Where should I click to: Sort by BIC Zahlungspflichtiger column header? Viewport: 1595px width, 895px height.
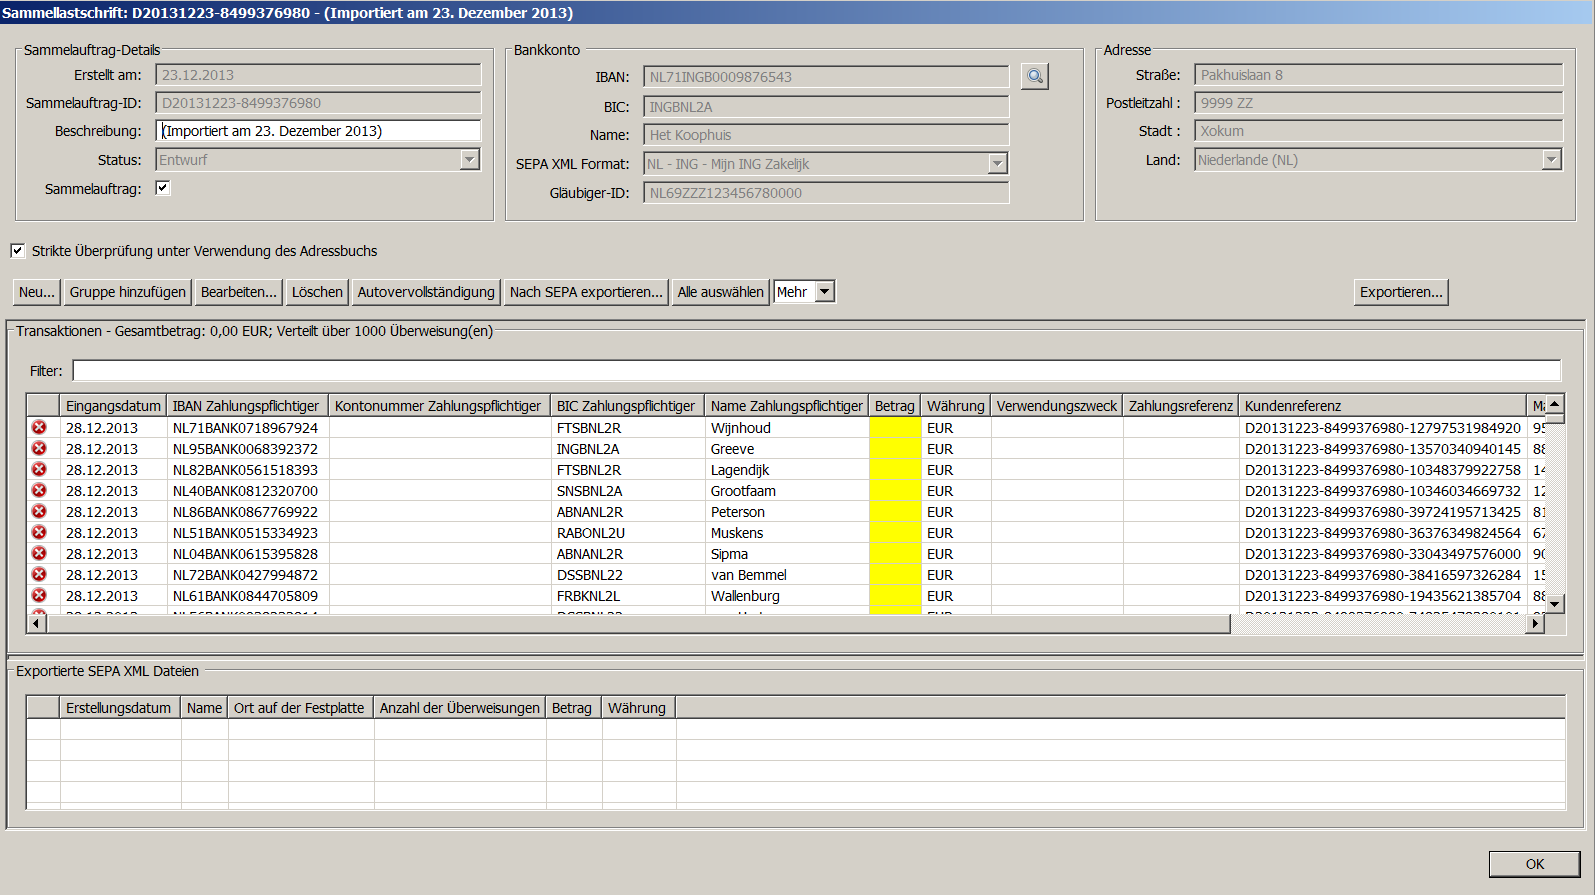[626, 406]
